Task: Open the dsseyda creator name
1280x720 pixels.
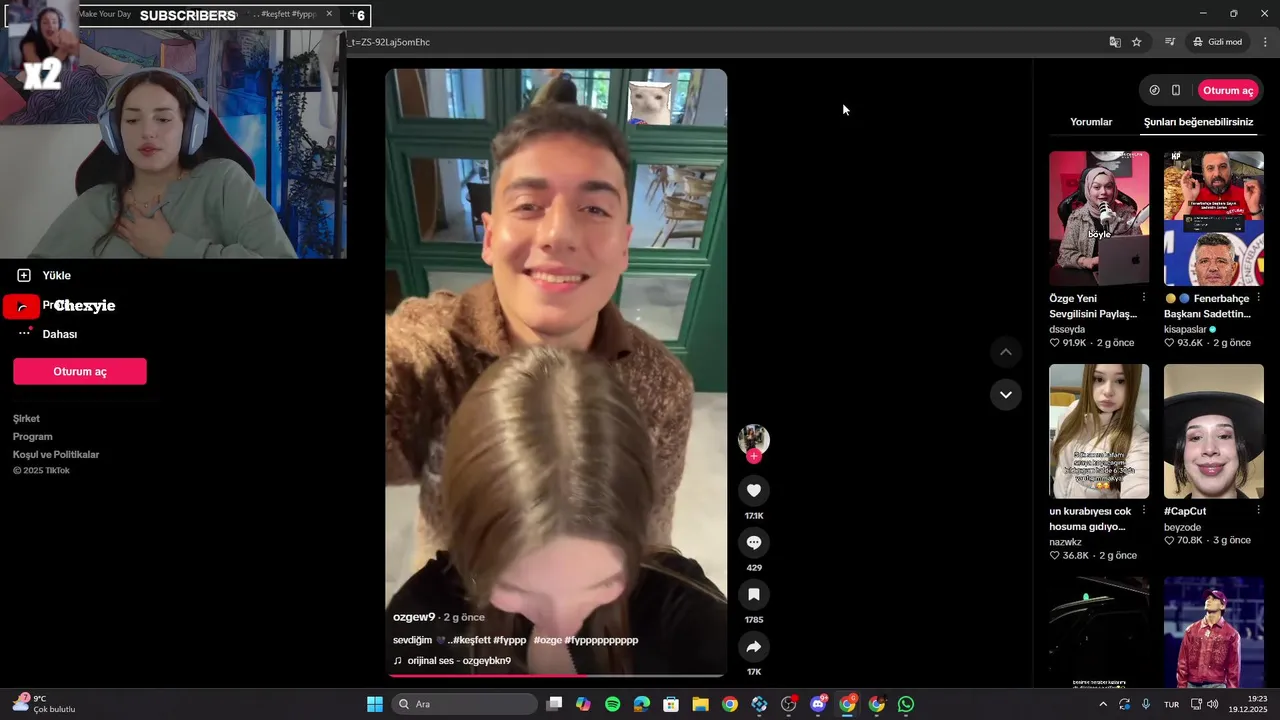Action: pos(1067,329)
